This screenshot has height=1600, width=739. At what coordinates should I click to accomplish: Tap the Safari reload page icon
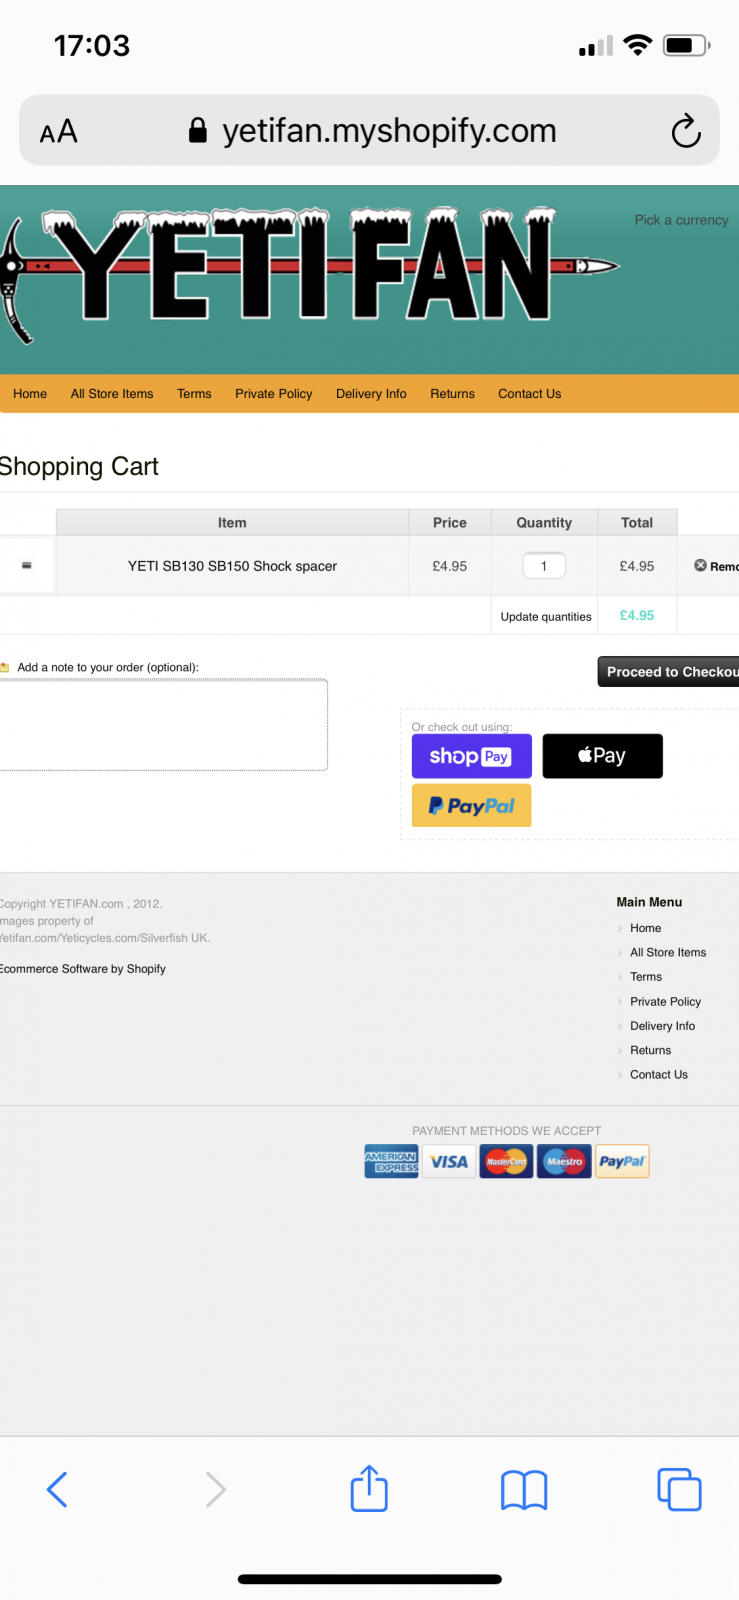(685, 131)
